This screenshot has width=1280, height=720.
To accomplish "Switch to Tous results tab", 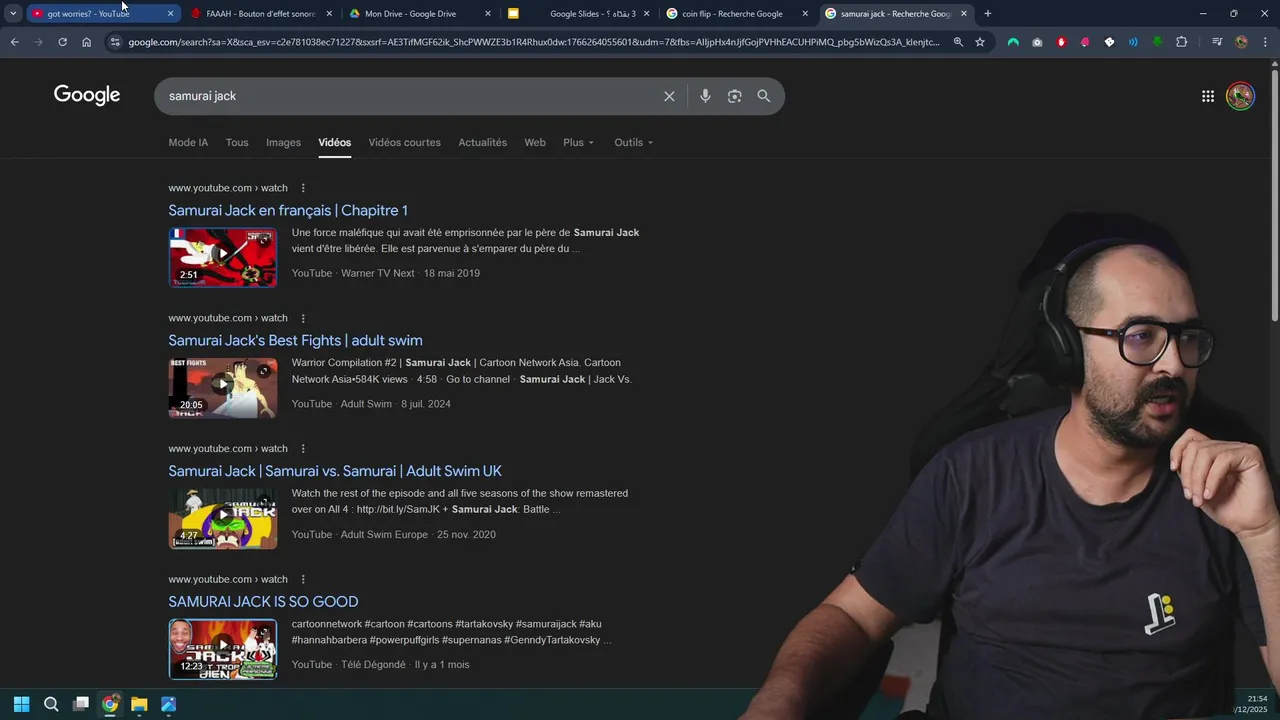I will [237, 142].
